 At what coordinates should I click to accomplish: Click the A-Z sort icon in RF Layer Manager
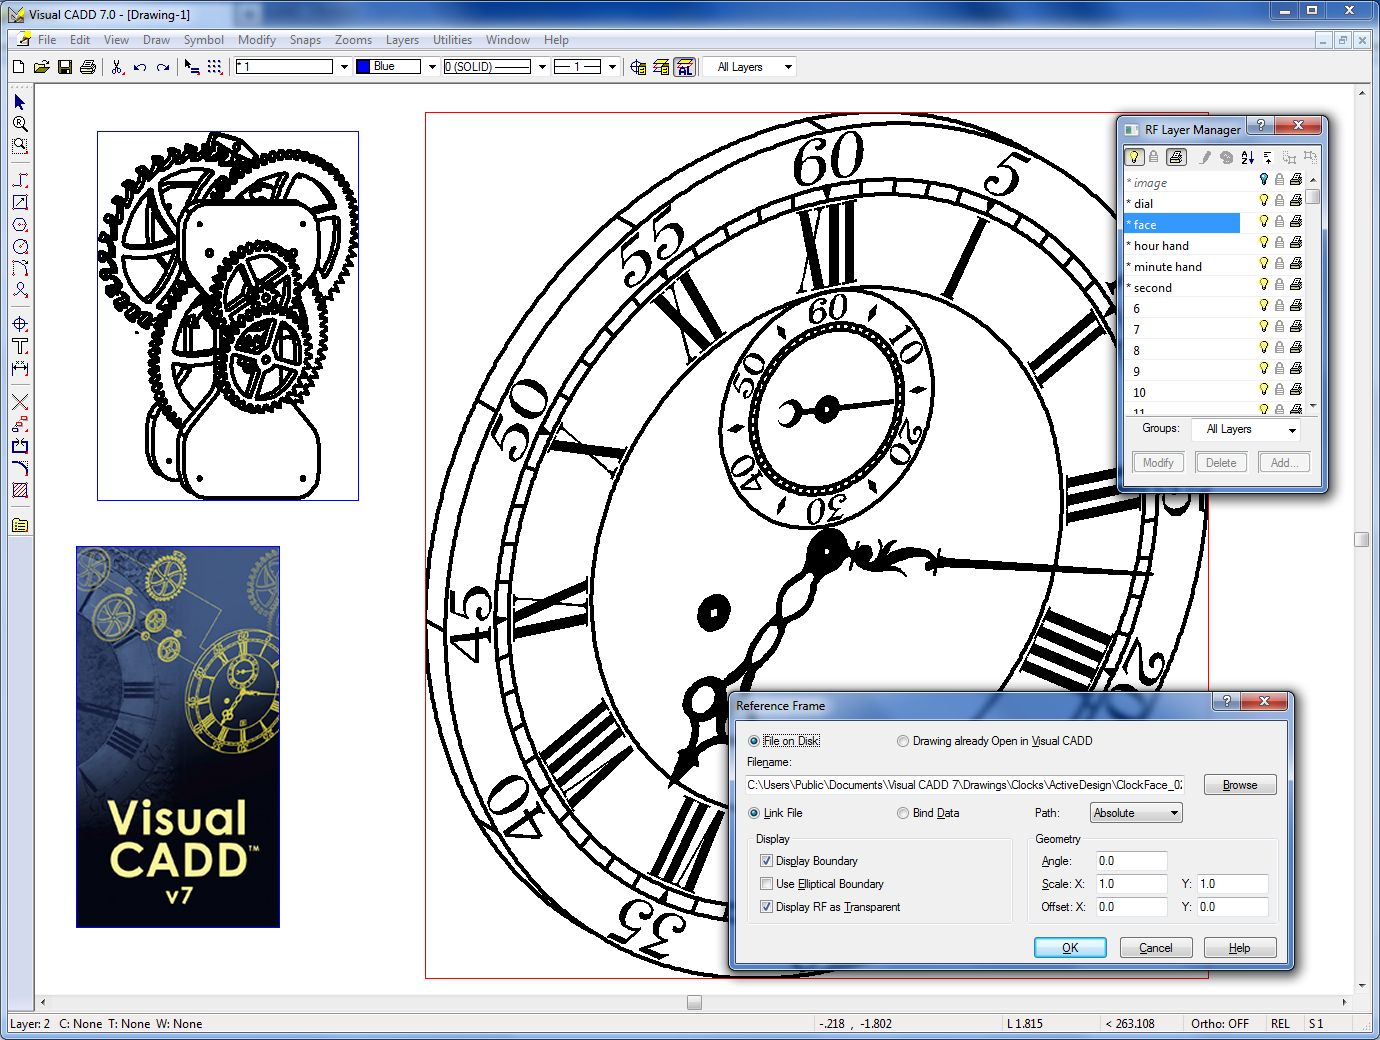click(x=1247, y=158)
